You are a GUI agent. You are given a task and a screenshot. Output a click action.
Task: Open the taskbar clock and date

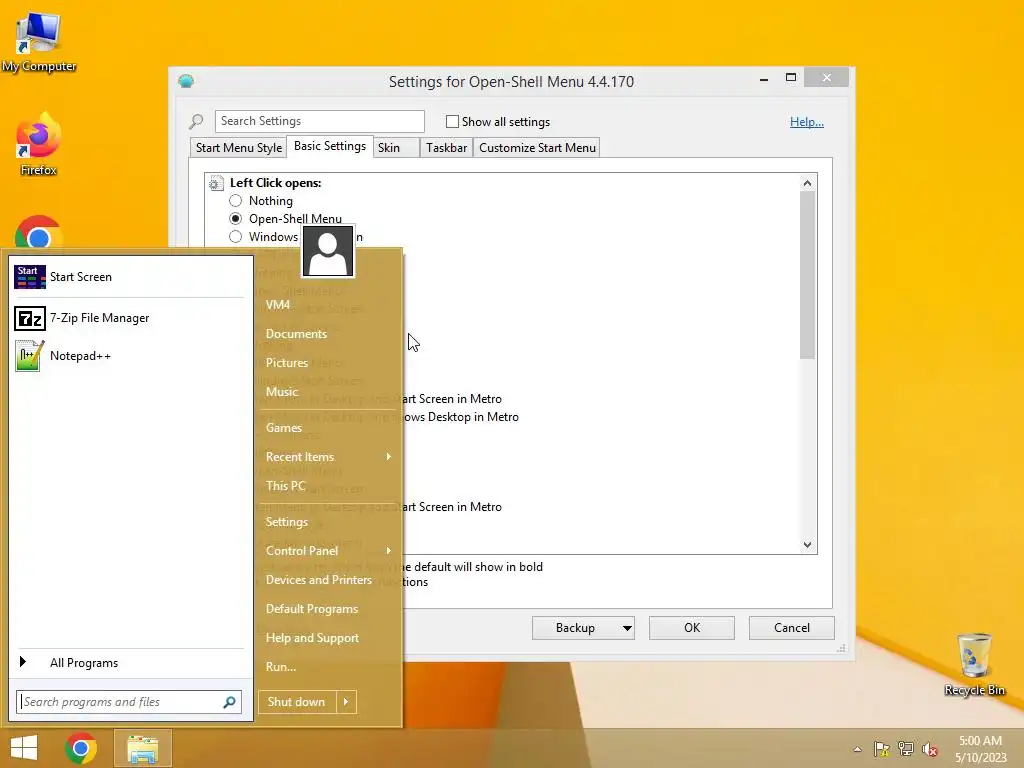[980, 749]
